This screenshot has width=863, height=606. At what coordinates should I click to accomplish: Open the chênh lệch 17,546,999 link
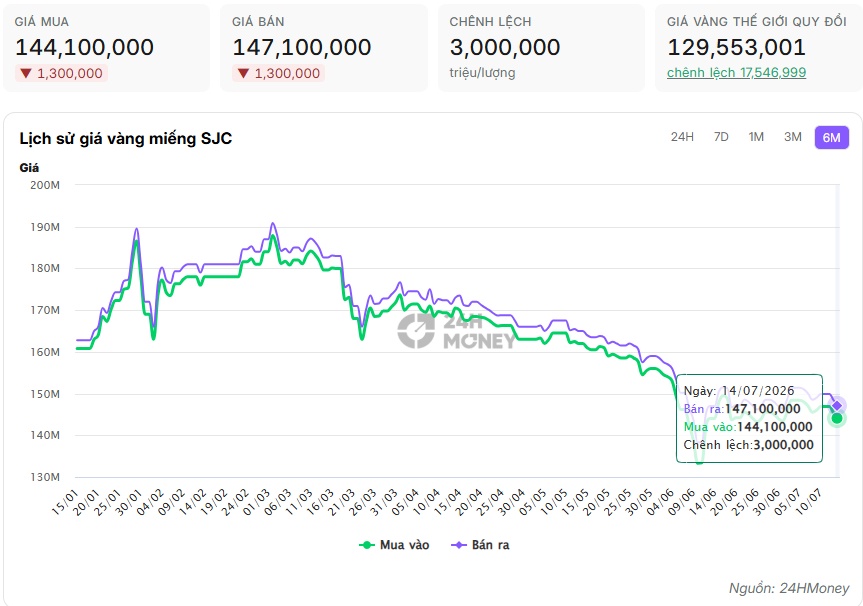click(736, 73)
